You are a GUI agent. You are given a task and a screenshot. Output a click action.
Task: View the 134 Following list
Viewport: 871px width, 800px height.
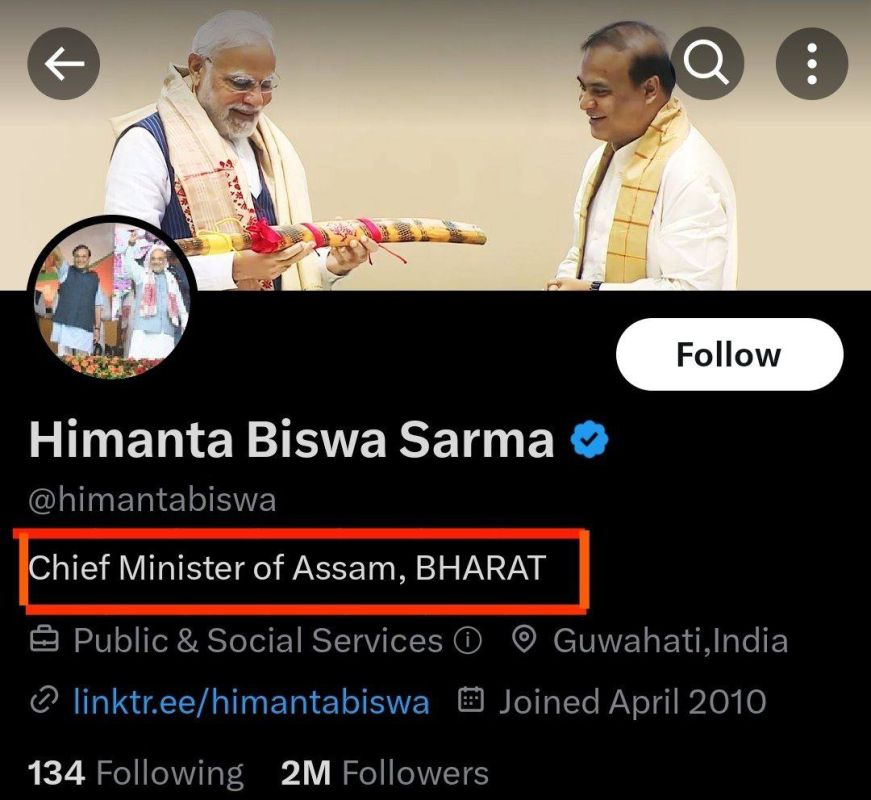point(136,773)
